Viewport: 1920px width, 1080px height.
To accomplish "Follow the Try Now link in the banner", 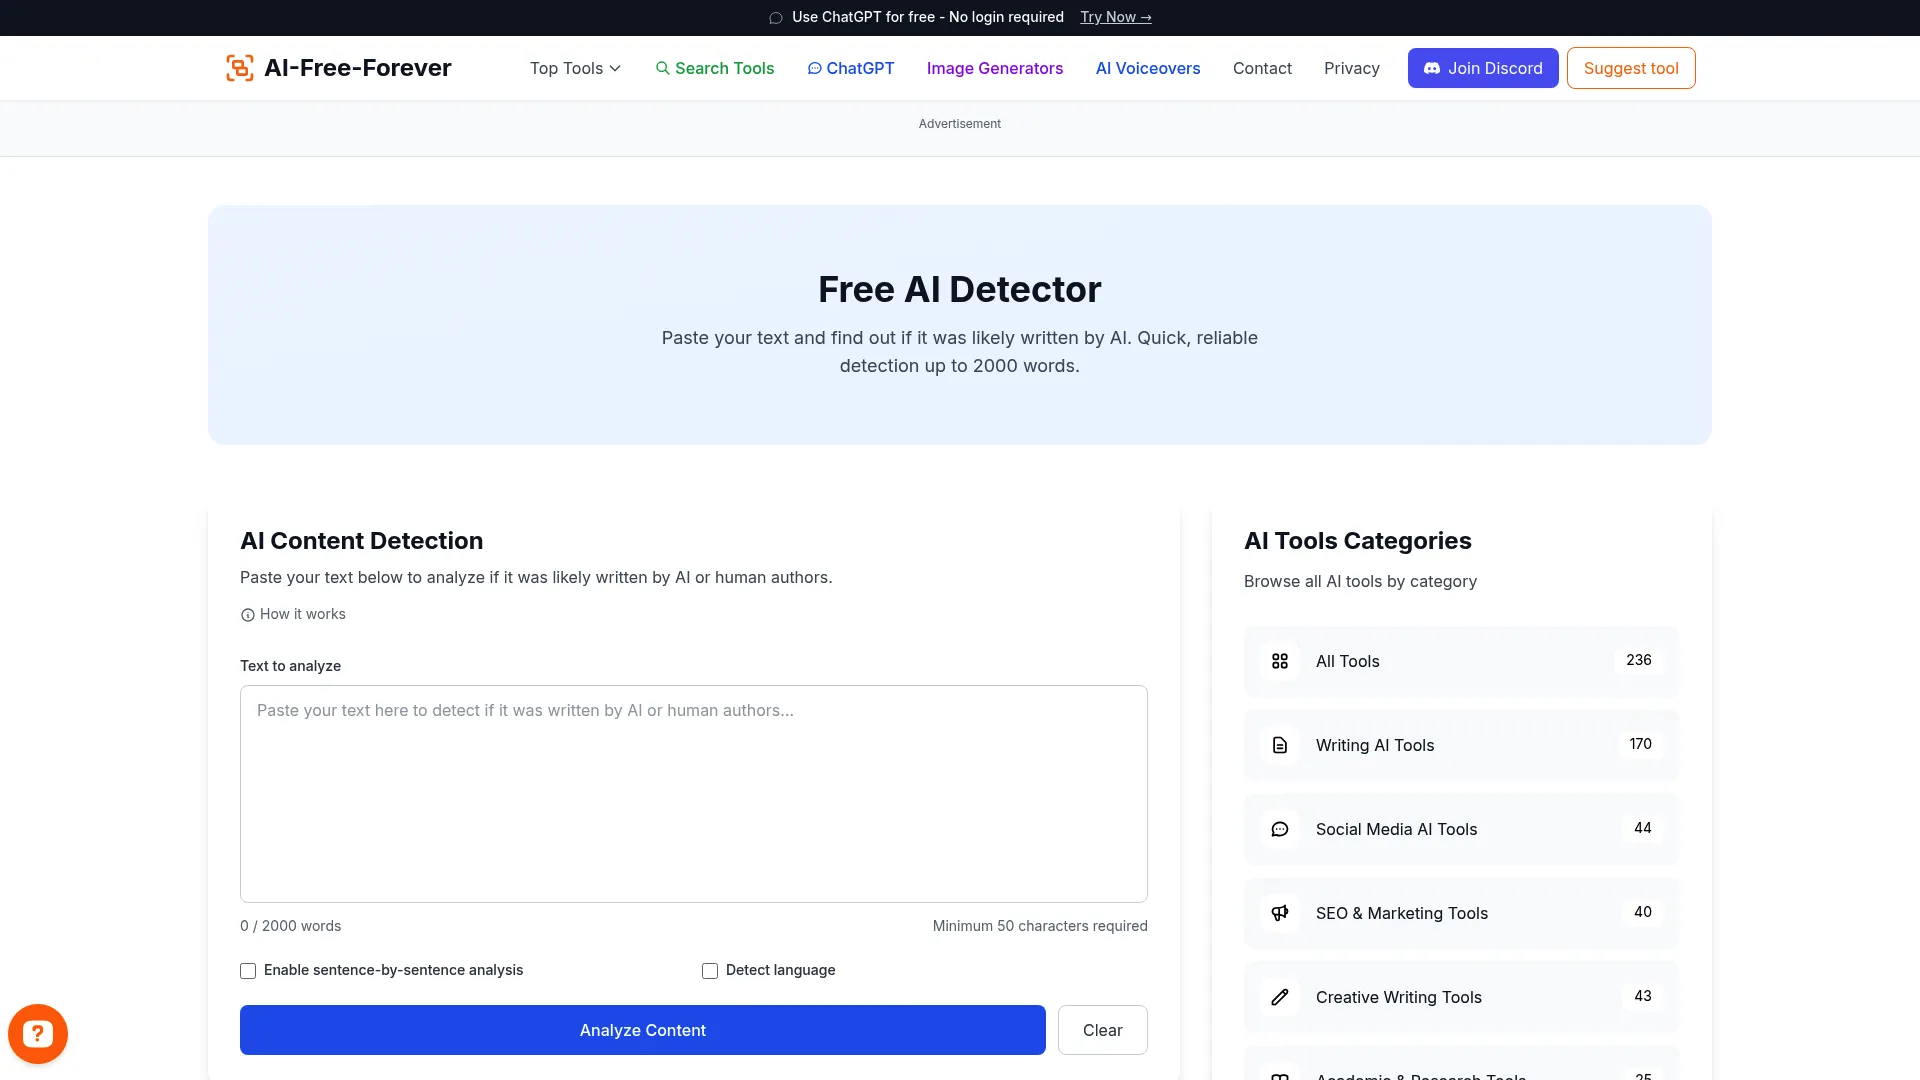I will (1115, 17).
